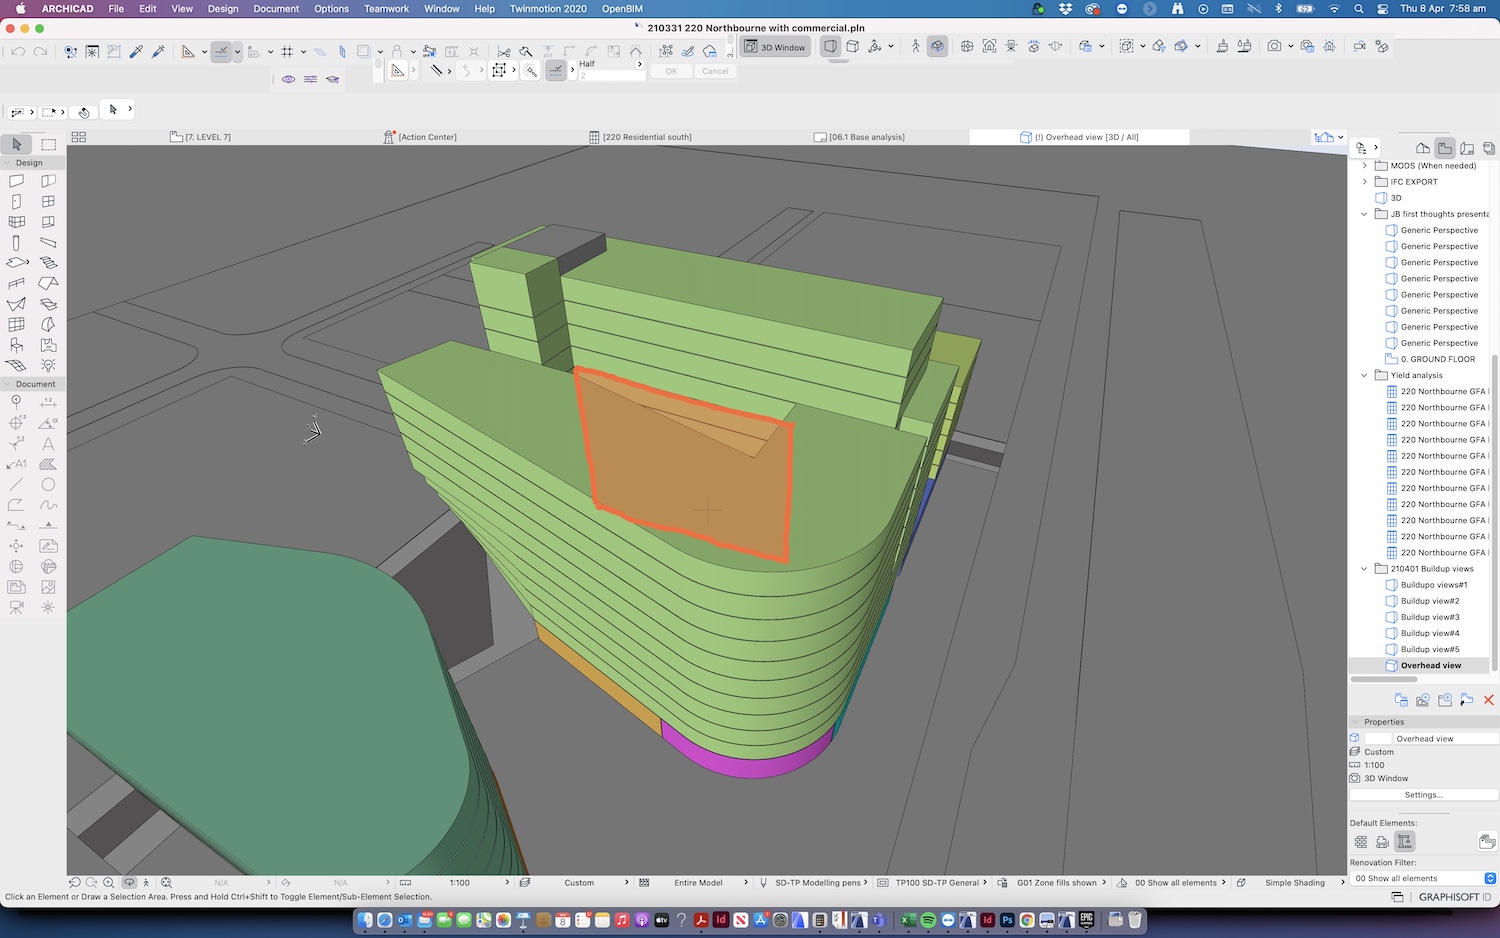
Task: Select the Arrow selection tool in toolbox
Action: pos(17,145)
